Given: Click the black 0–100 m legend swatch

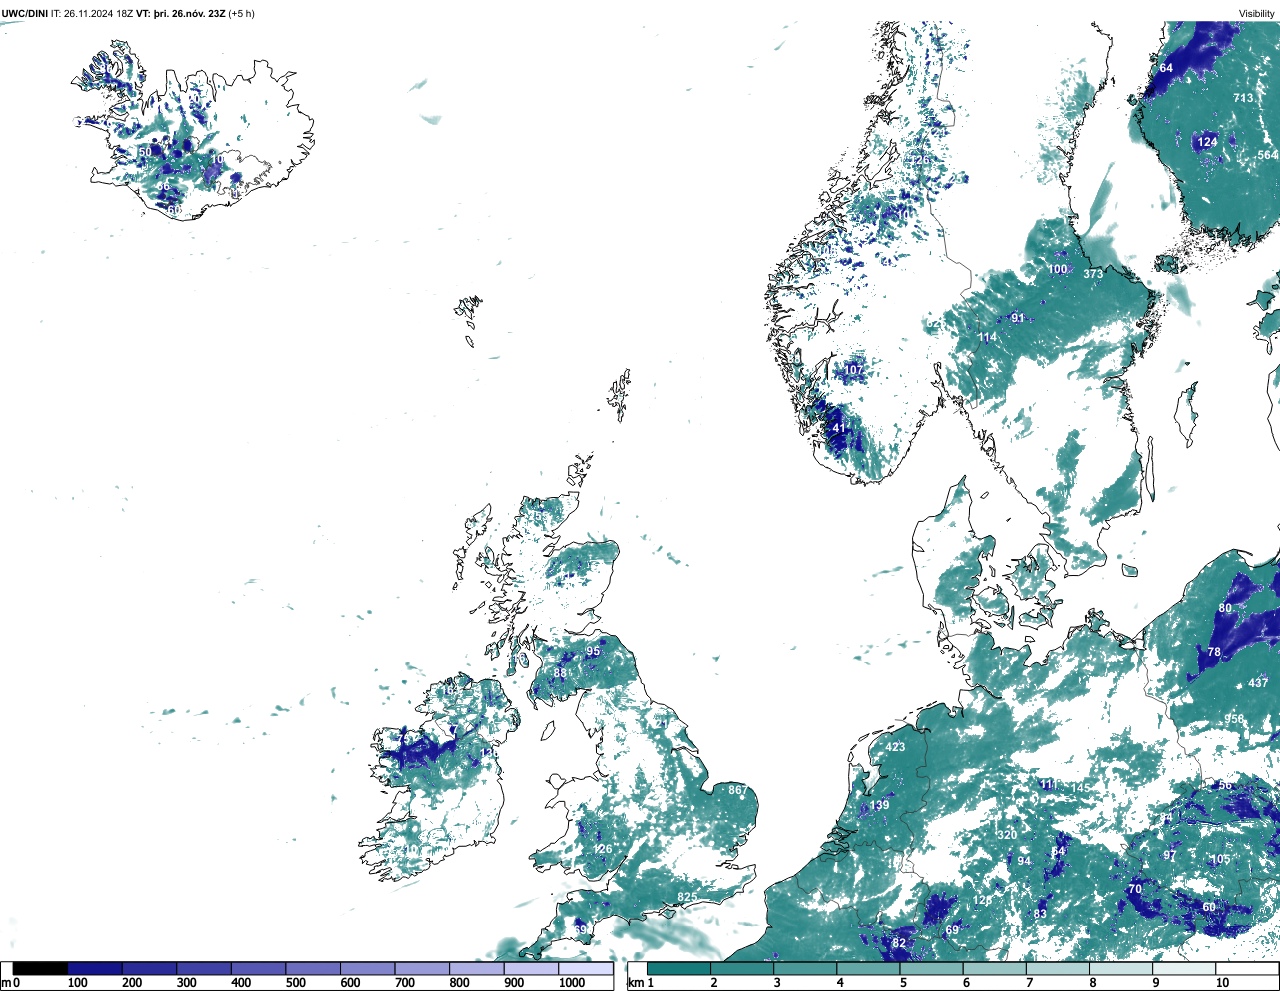Looking at the screenshot, I should tap(41, 968).
